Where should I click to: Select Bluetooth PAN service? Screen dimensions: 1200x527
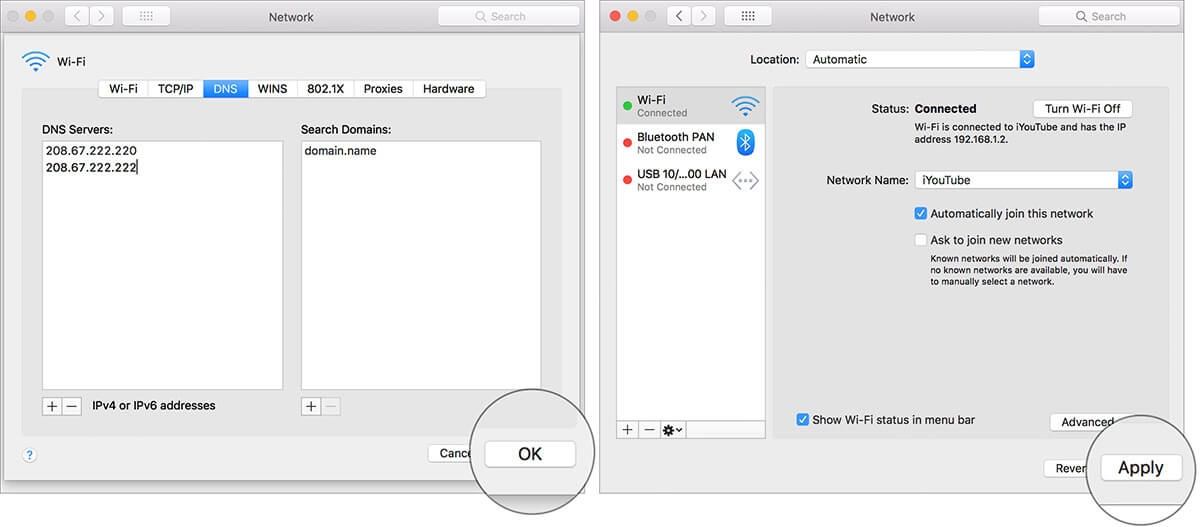coord(690,143)
